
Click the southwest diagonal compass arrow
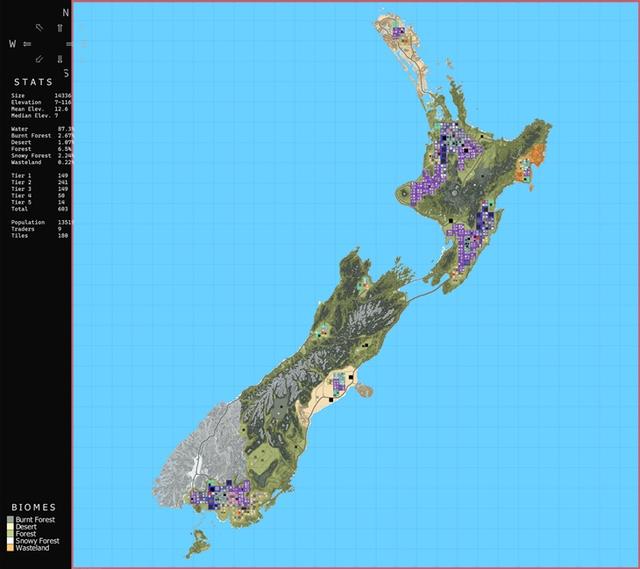pos(39,59)
